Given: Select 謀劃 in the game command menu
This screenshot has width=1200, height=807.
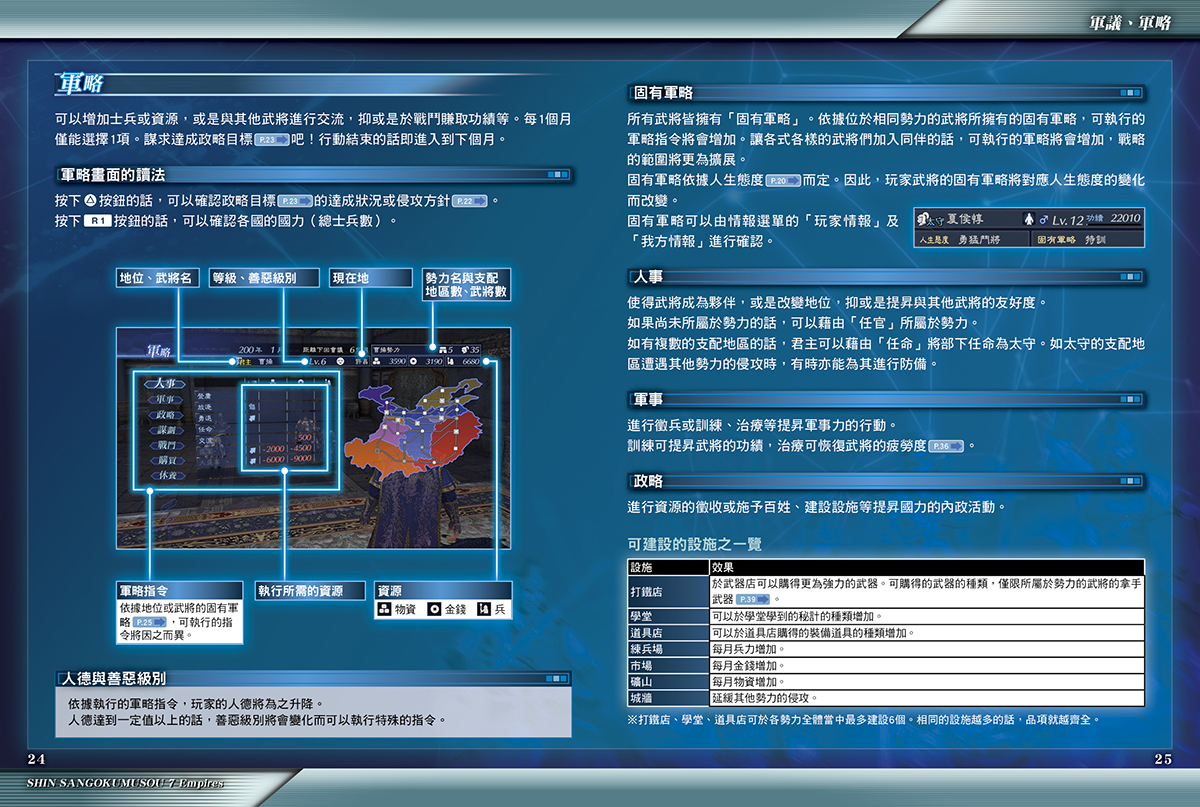Looking at the screenshot, I should pos(166,430).
